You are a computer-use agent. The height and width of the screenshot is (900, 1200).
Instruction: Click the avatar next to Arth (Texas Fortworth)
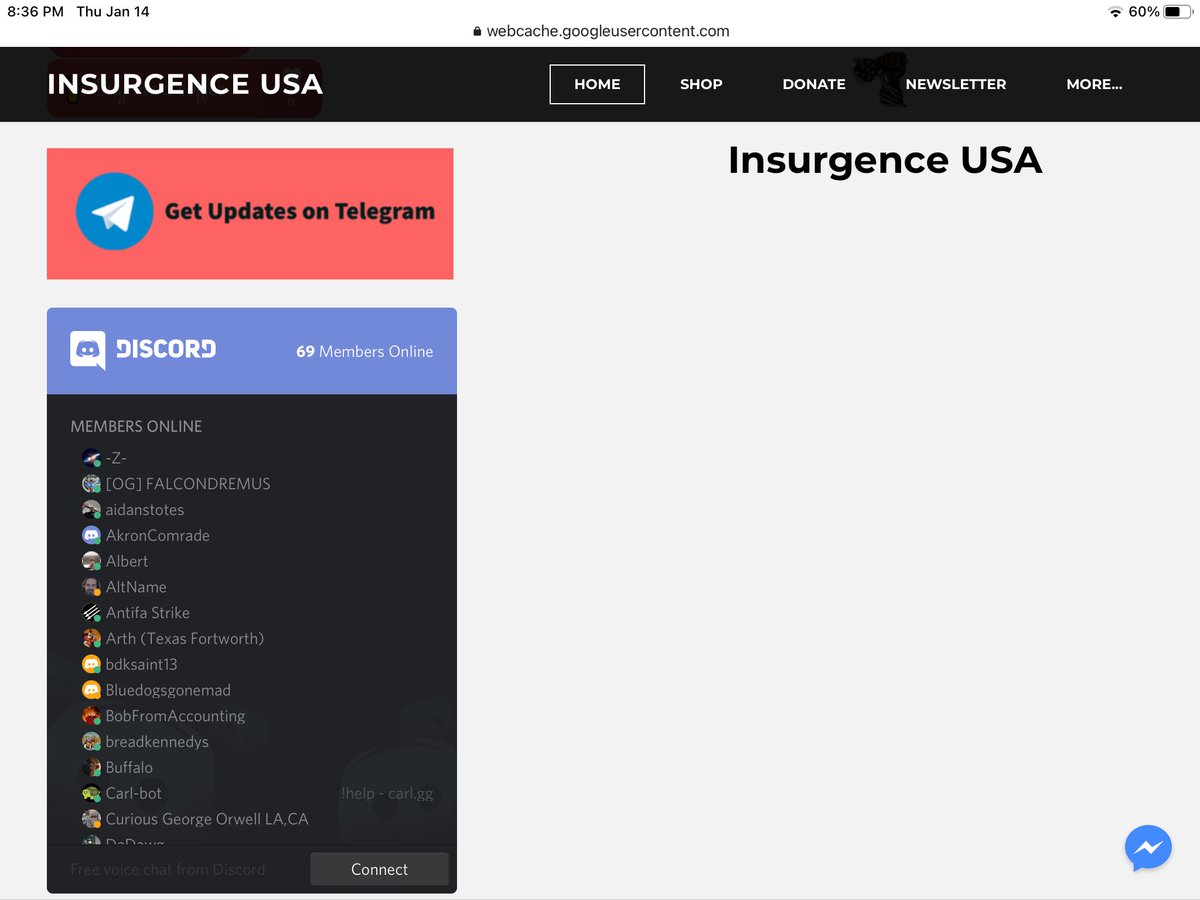click(91, 638)
